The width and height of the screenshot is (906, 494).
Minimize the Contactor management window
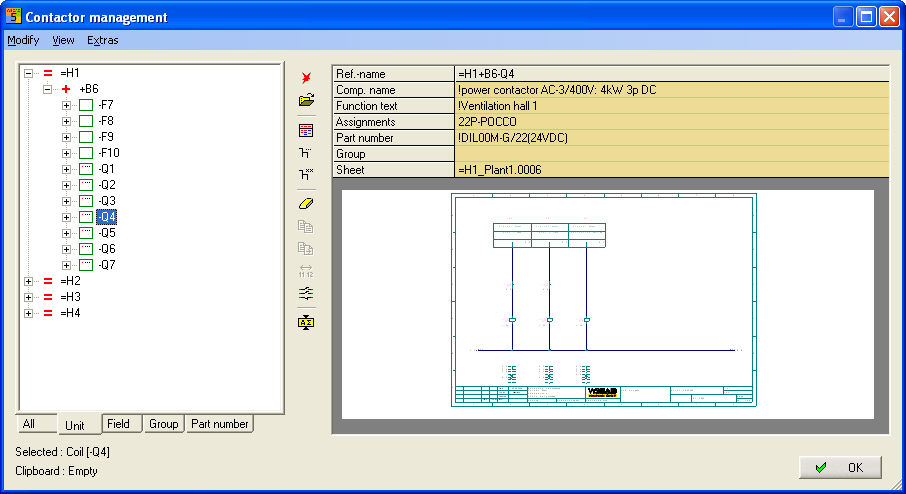pos(843,17)
